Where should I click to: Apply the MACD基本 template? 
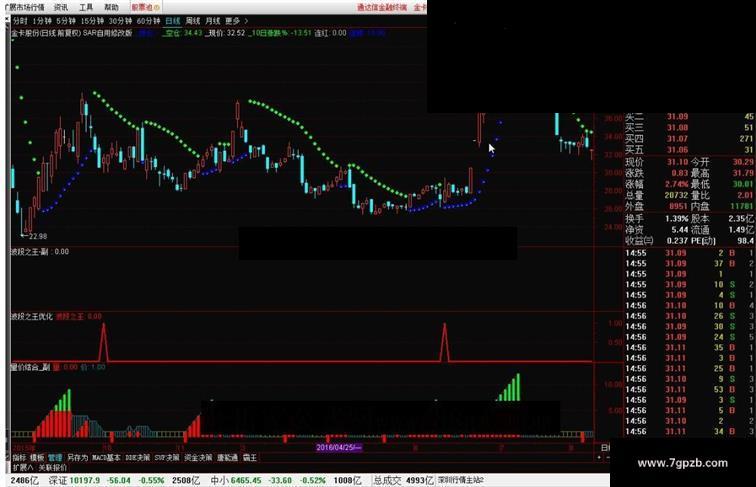point(106,458)
